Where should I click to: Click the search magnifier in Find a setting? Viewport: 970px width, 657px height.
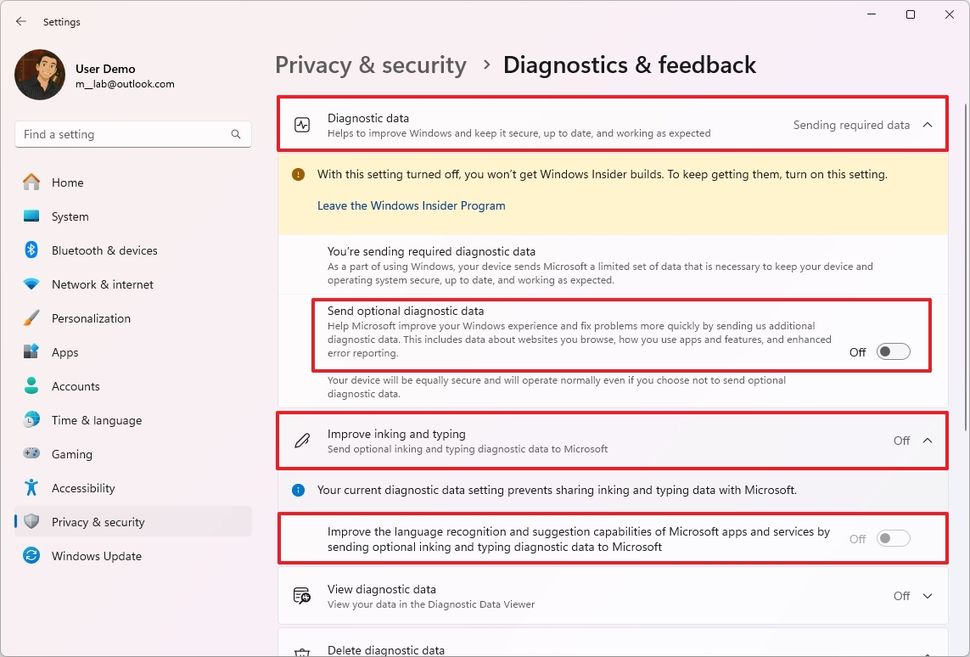click(235, 134)
